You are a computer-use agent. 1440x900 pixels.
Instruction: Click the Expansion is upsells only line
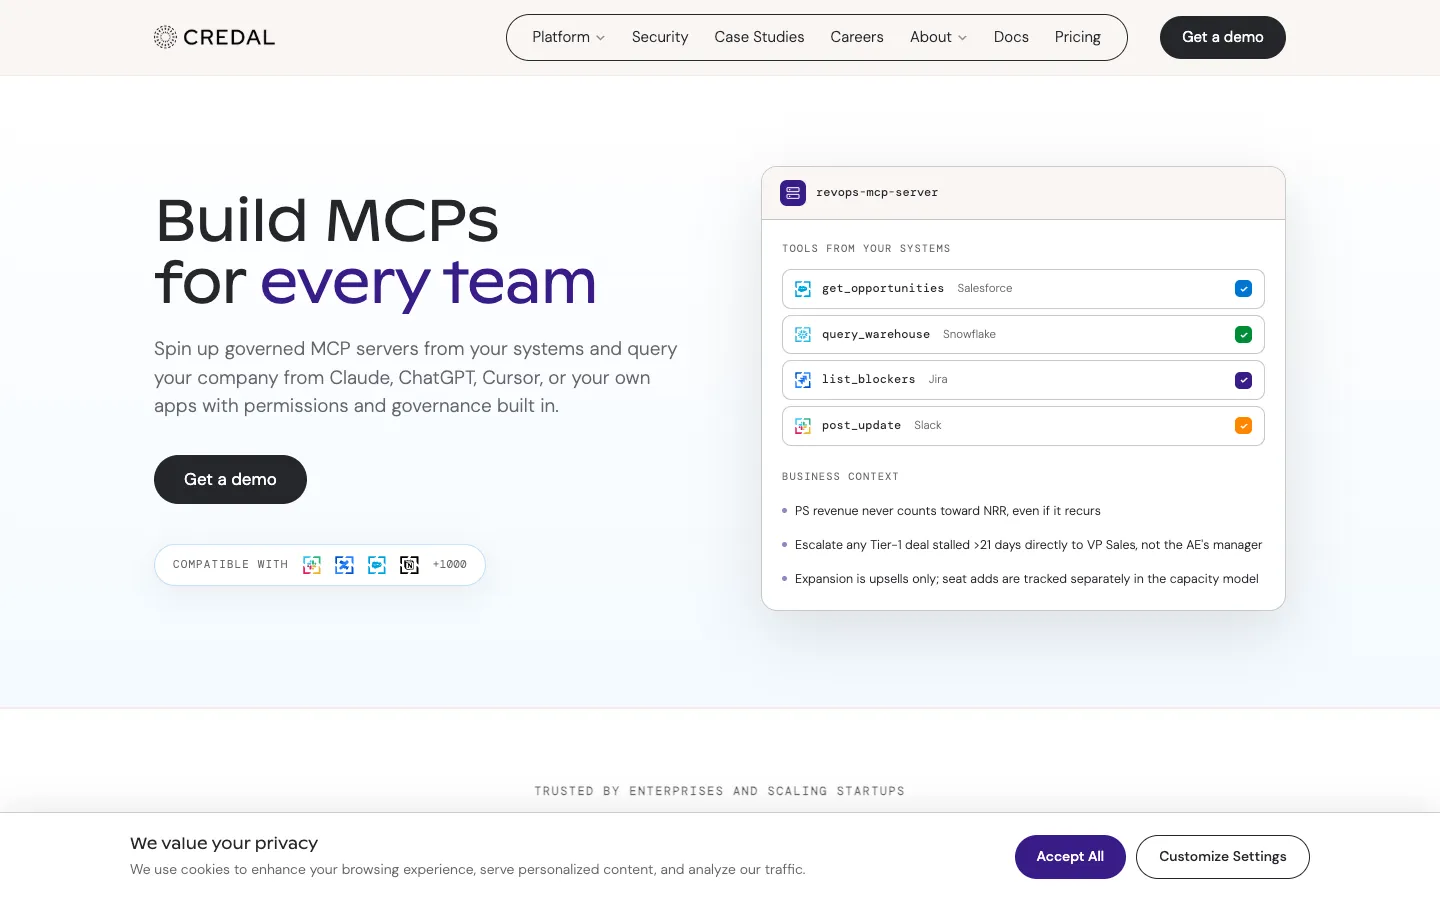(1026, 579)
